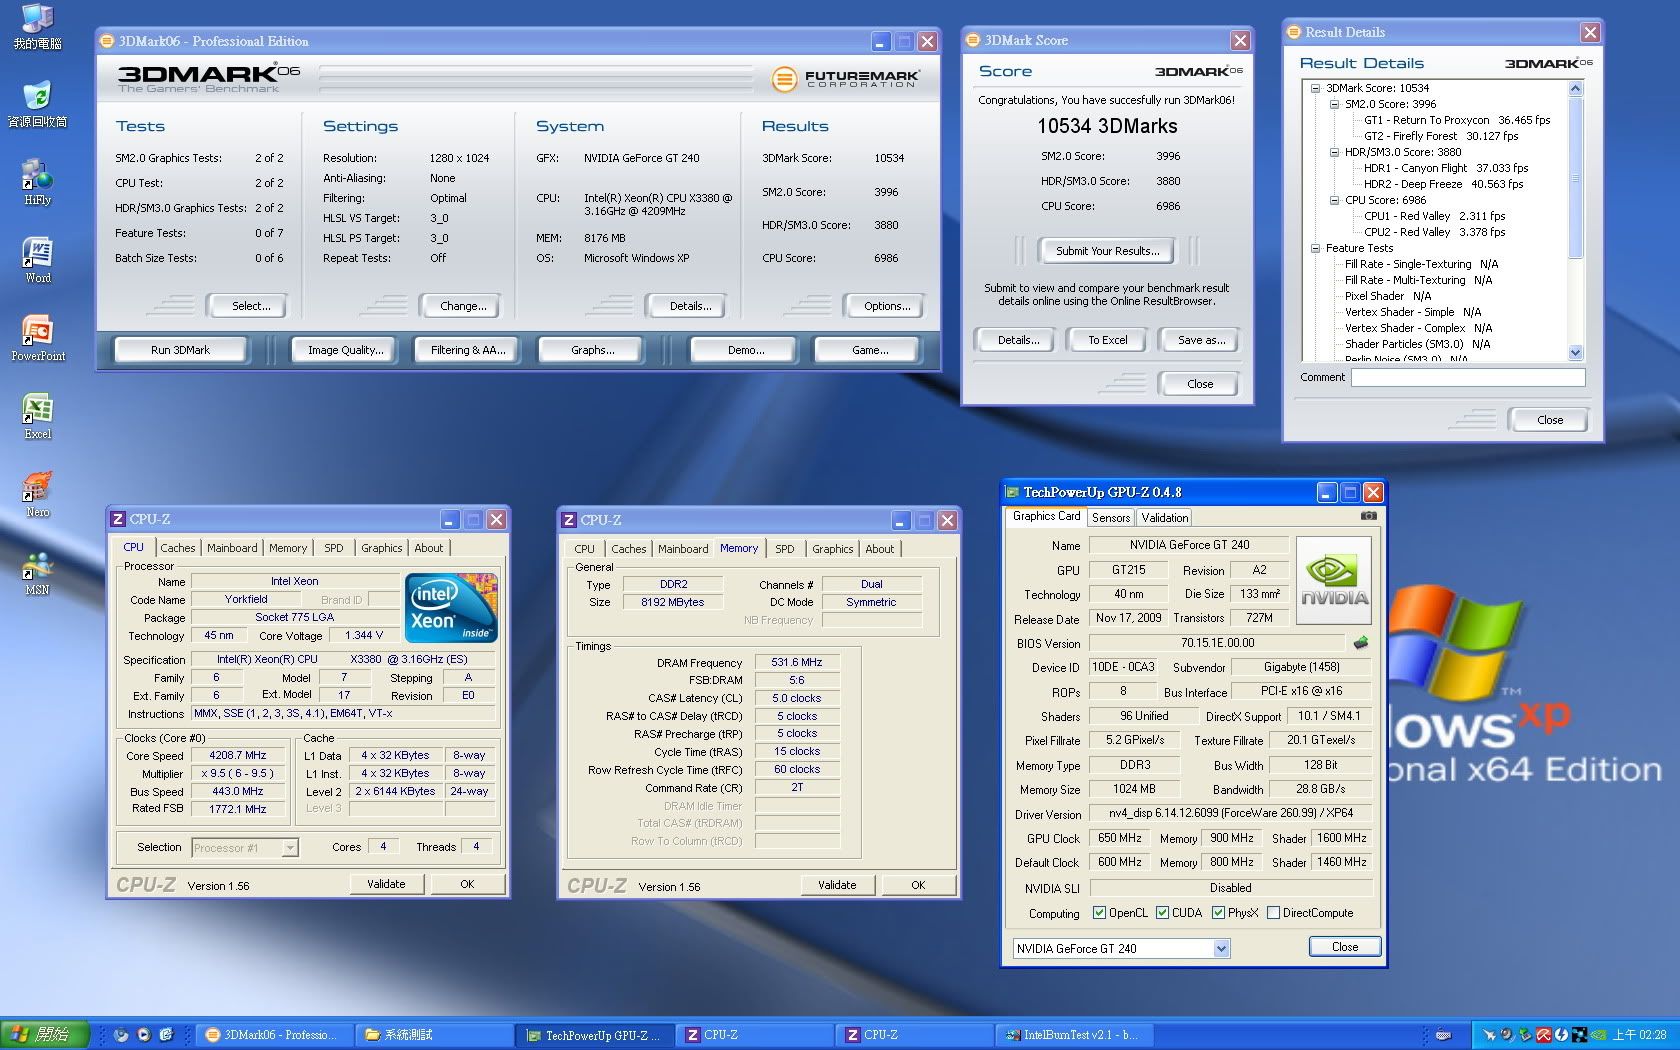
Task: Click the down arrow of the Result Details scrollbar
Action: coord(1576,352)
